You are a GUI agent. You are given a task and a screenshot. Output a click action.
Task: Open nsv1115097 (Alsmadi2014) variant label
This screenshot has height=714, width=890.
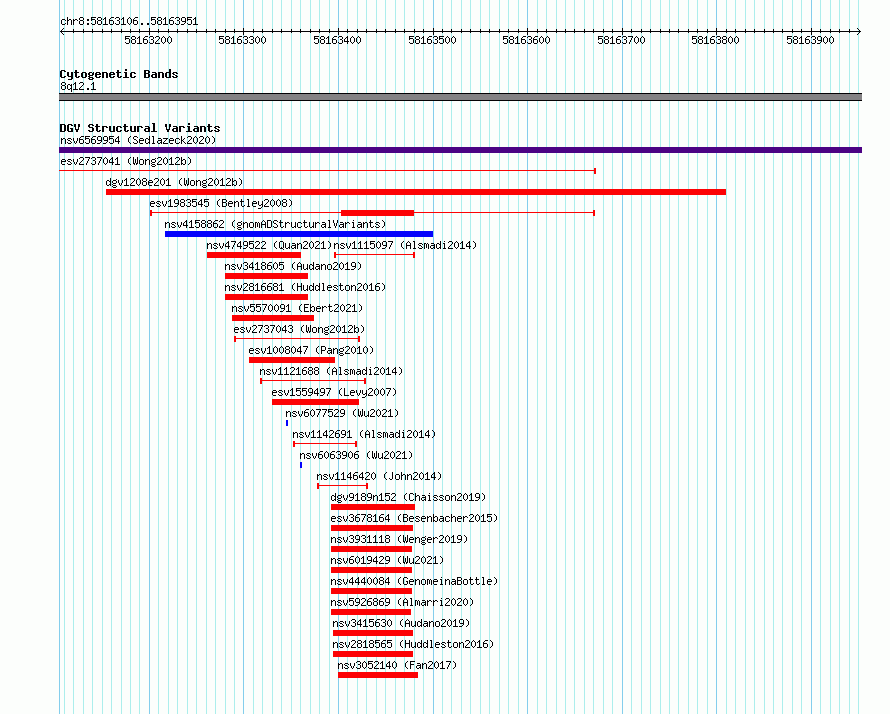point(405,245)
